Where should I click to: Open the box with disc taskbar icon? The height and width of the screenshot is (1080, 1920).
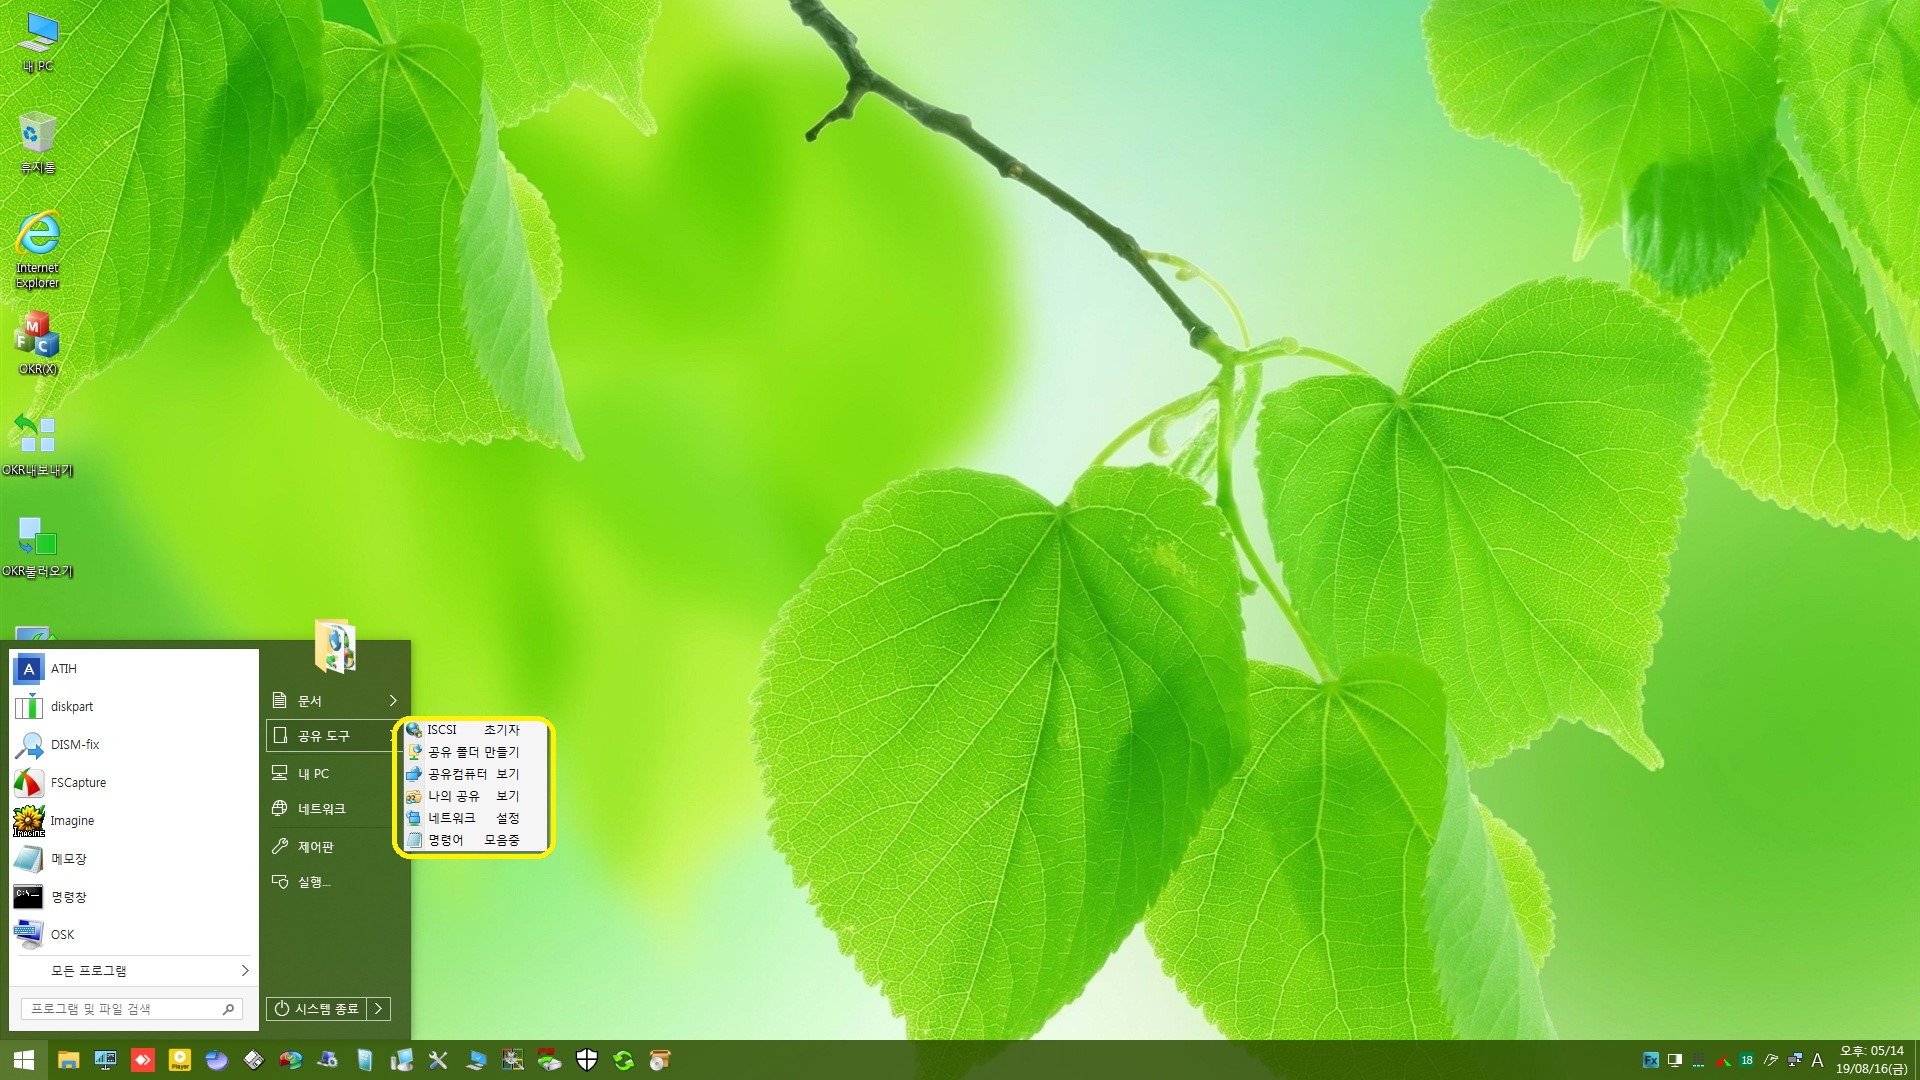tap(660, 1060)
